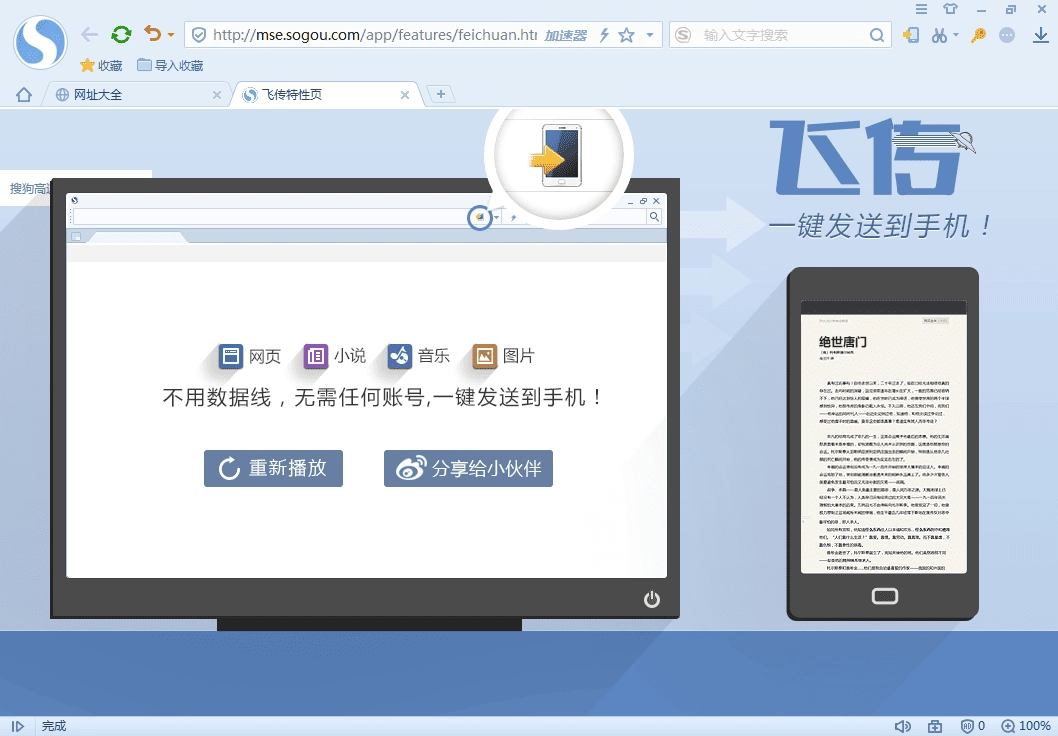Click the phone home button graphic
The width and height of the screenshot is (1058, 736).
pyautogui.click(x=885, y=596)
